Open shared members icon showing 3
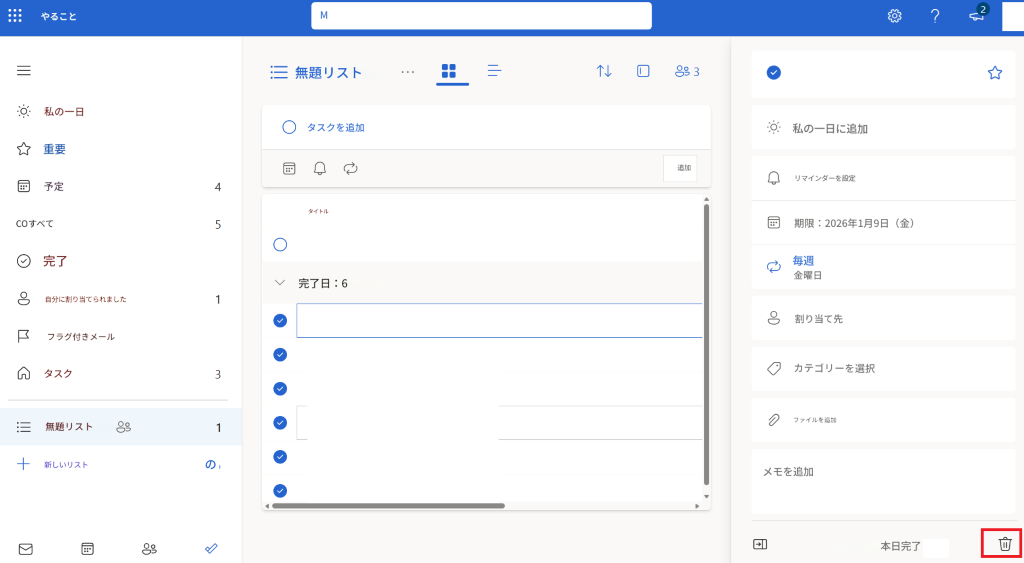This screenshot has width=1024, height=563. pyautogui.click(x=687, y=71)
